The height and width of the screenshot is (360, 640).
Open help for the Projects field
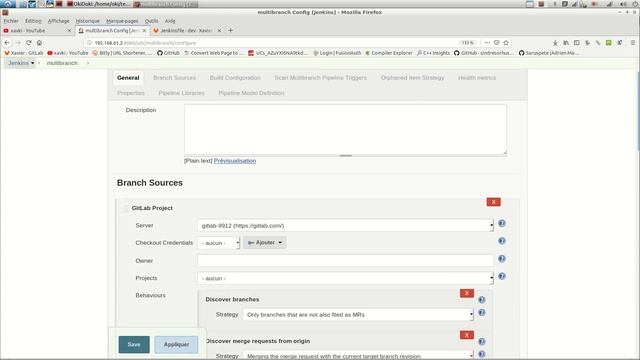click(502, 276)
